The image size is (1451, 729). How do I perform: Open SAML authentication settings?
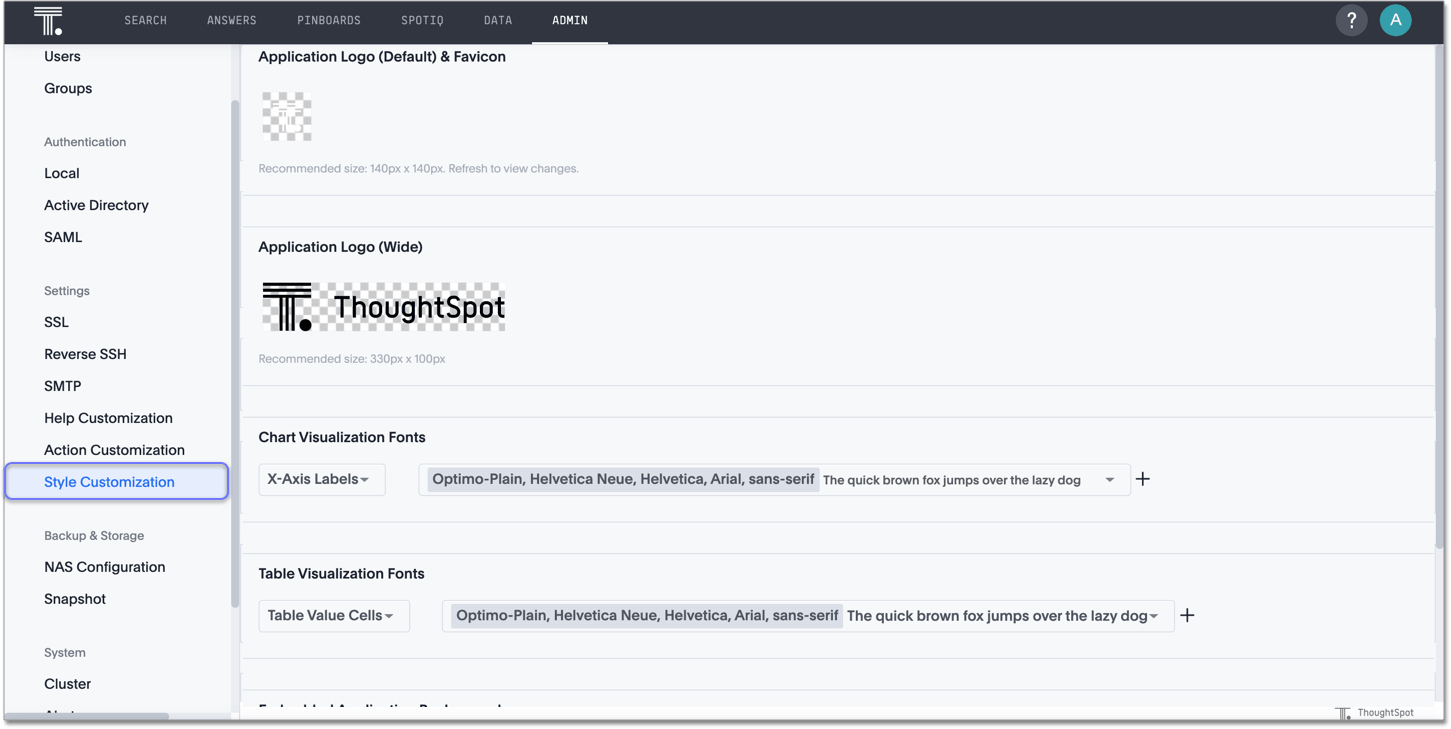click(63, 237)
